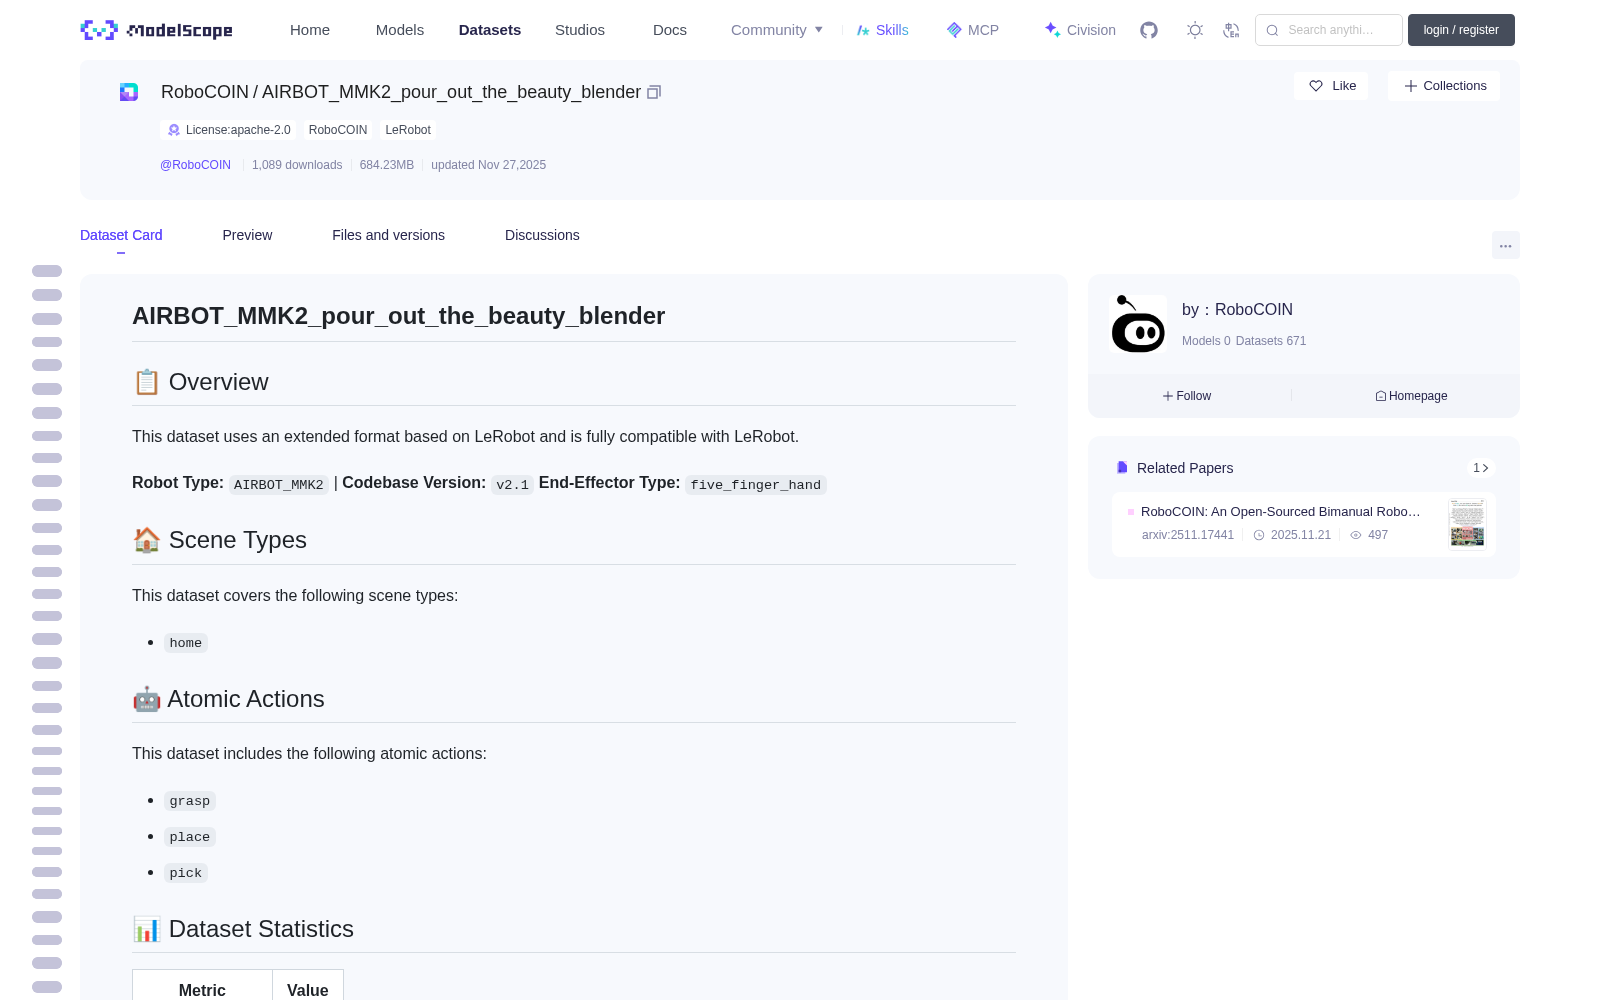
Task: Click the search magnifier icon
Action: (1272, 30)
